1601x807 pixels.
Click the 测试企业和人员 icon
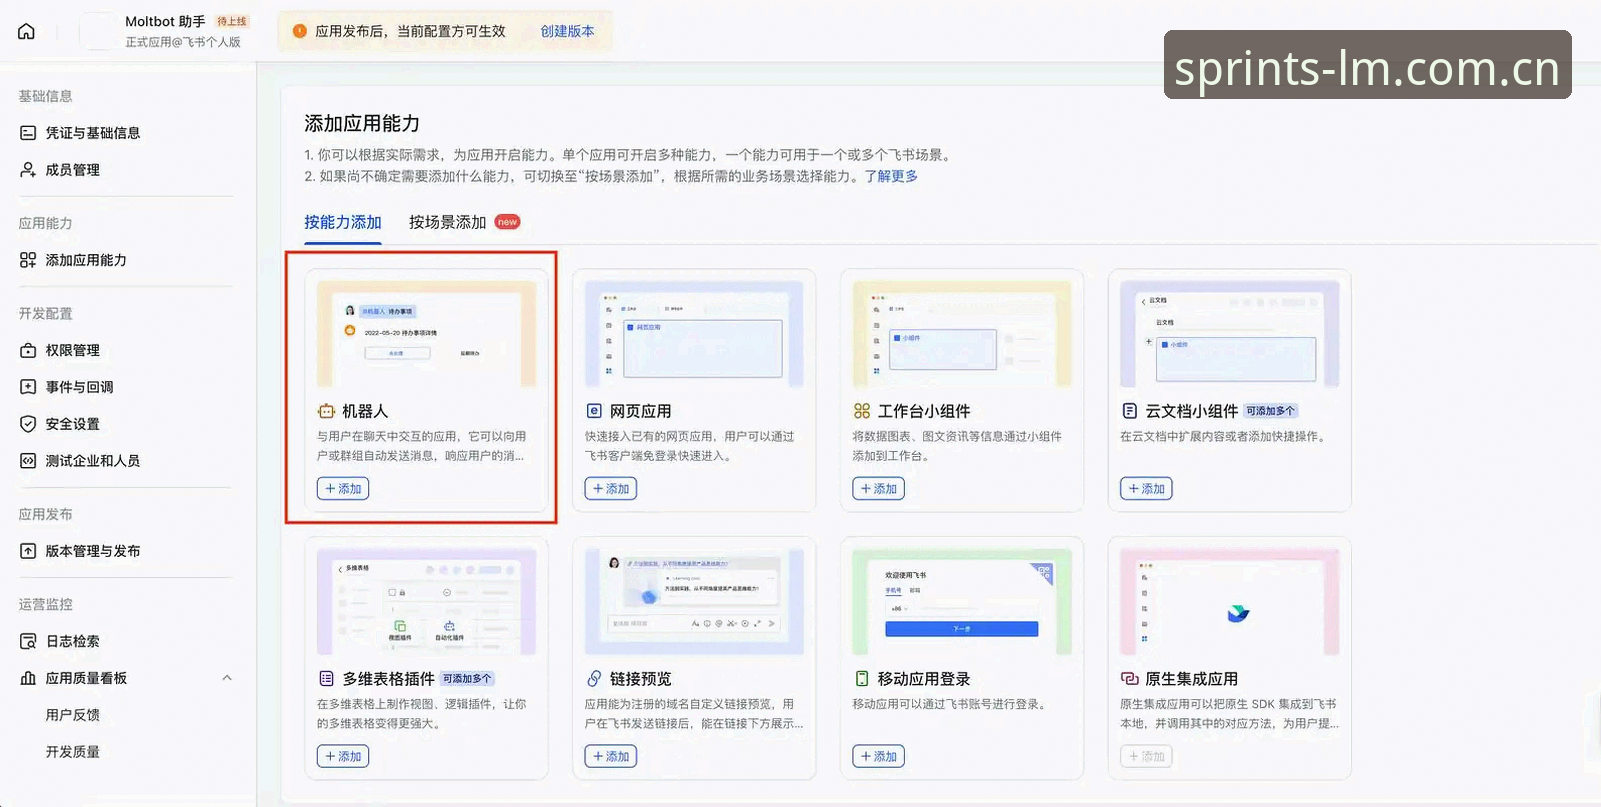(28, 461)
